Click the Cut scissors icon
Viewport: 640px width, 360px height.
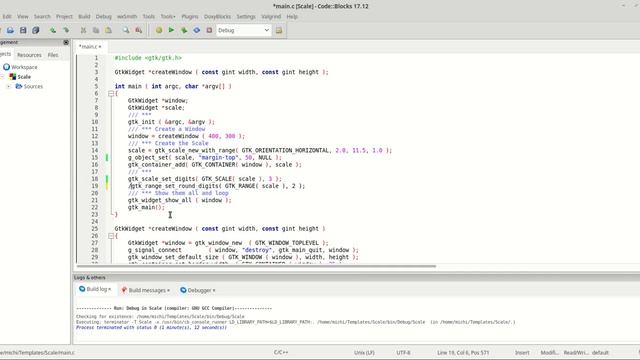tap(83, 30)
